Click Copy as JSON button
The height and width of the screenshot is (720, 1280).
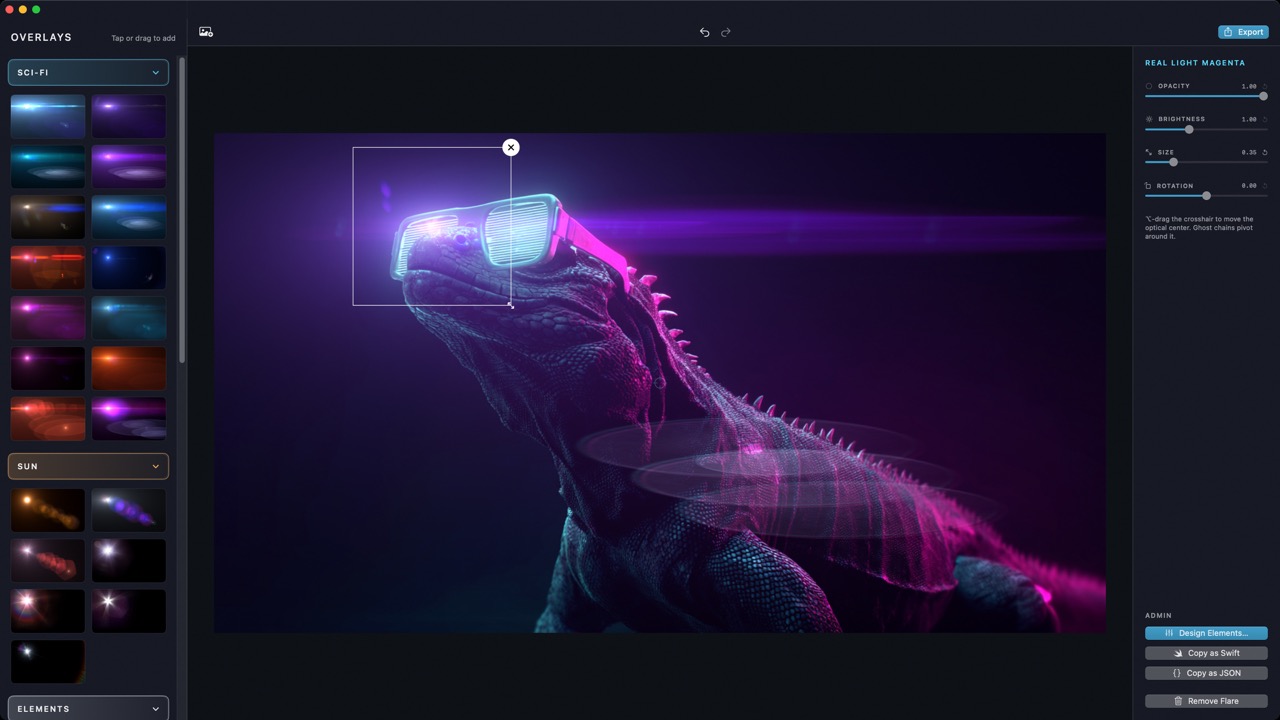click(x=1206, y=673)
